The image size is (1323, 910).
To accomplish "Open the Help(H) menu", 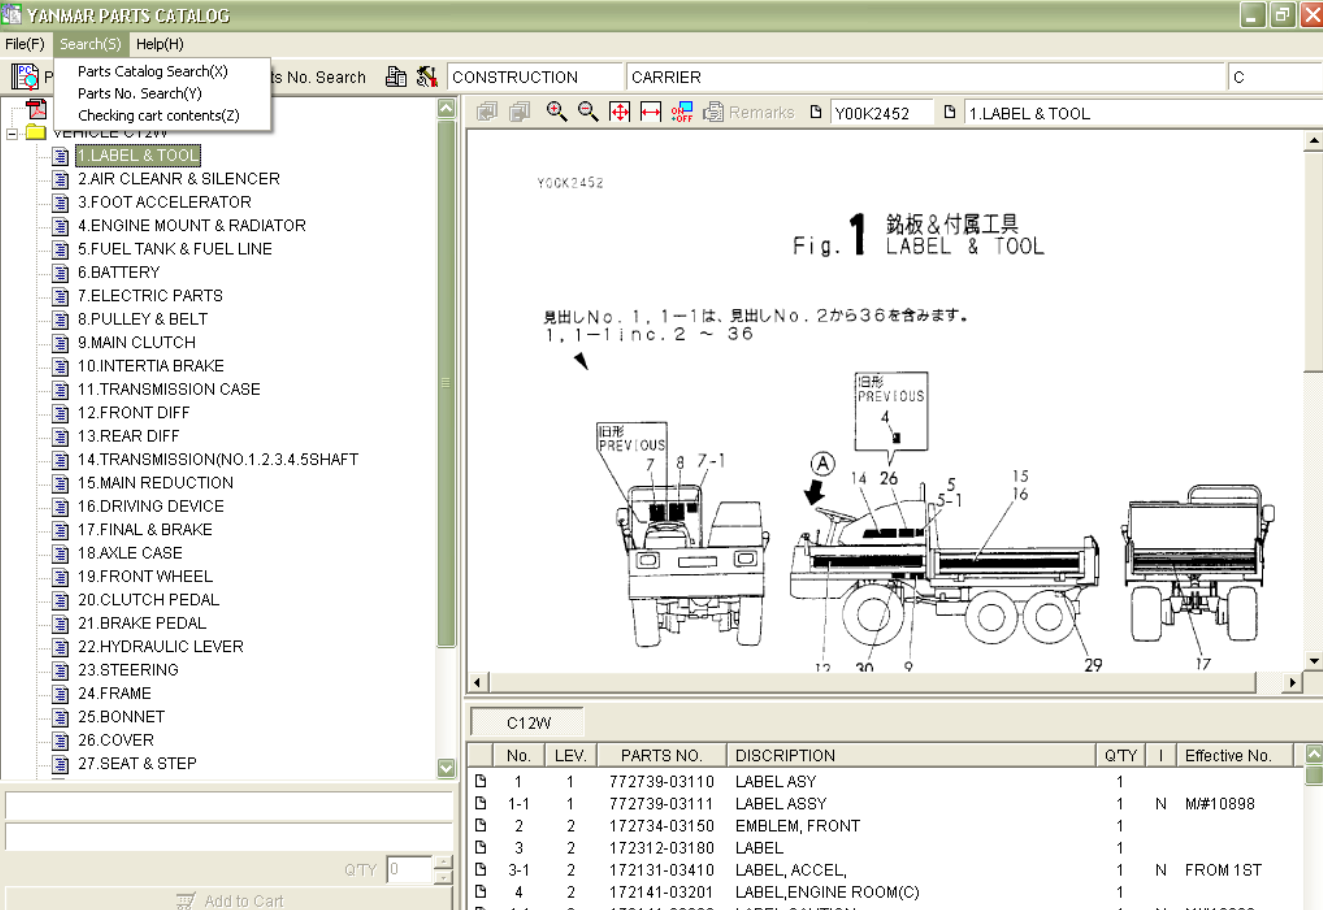I will click(160, 44).
